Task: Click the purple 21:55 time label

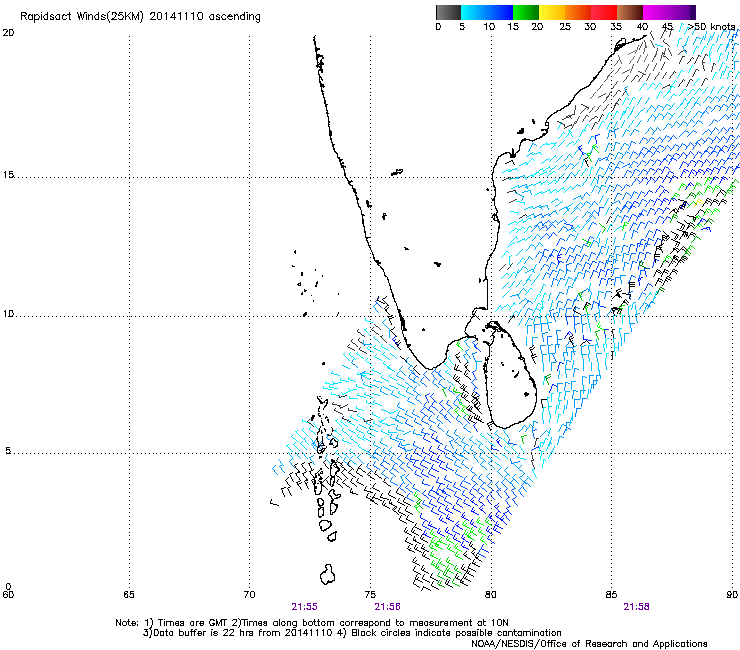Action: (x=304, y=607)
